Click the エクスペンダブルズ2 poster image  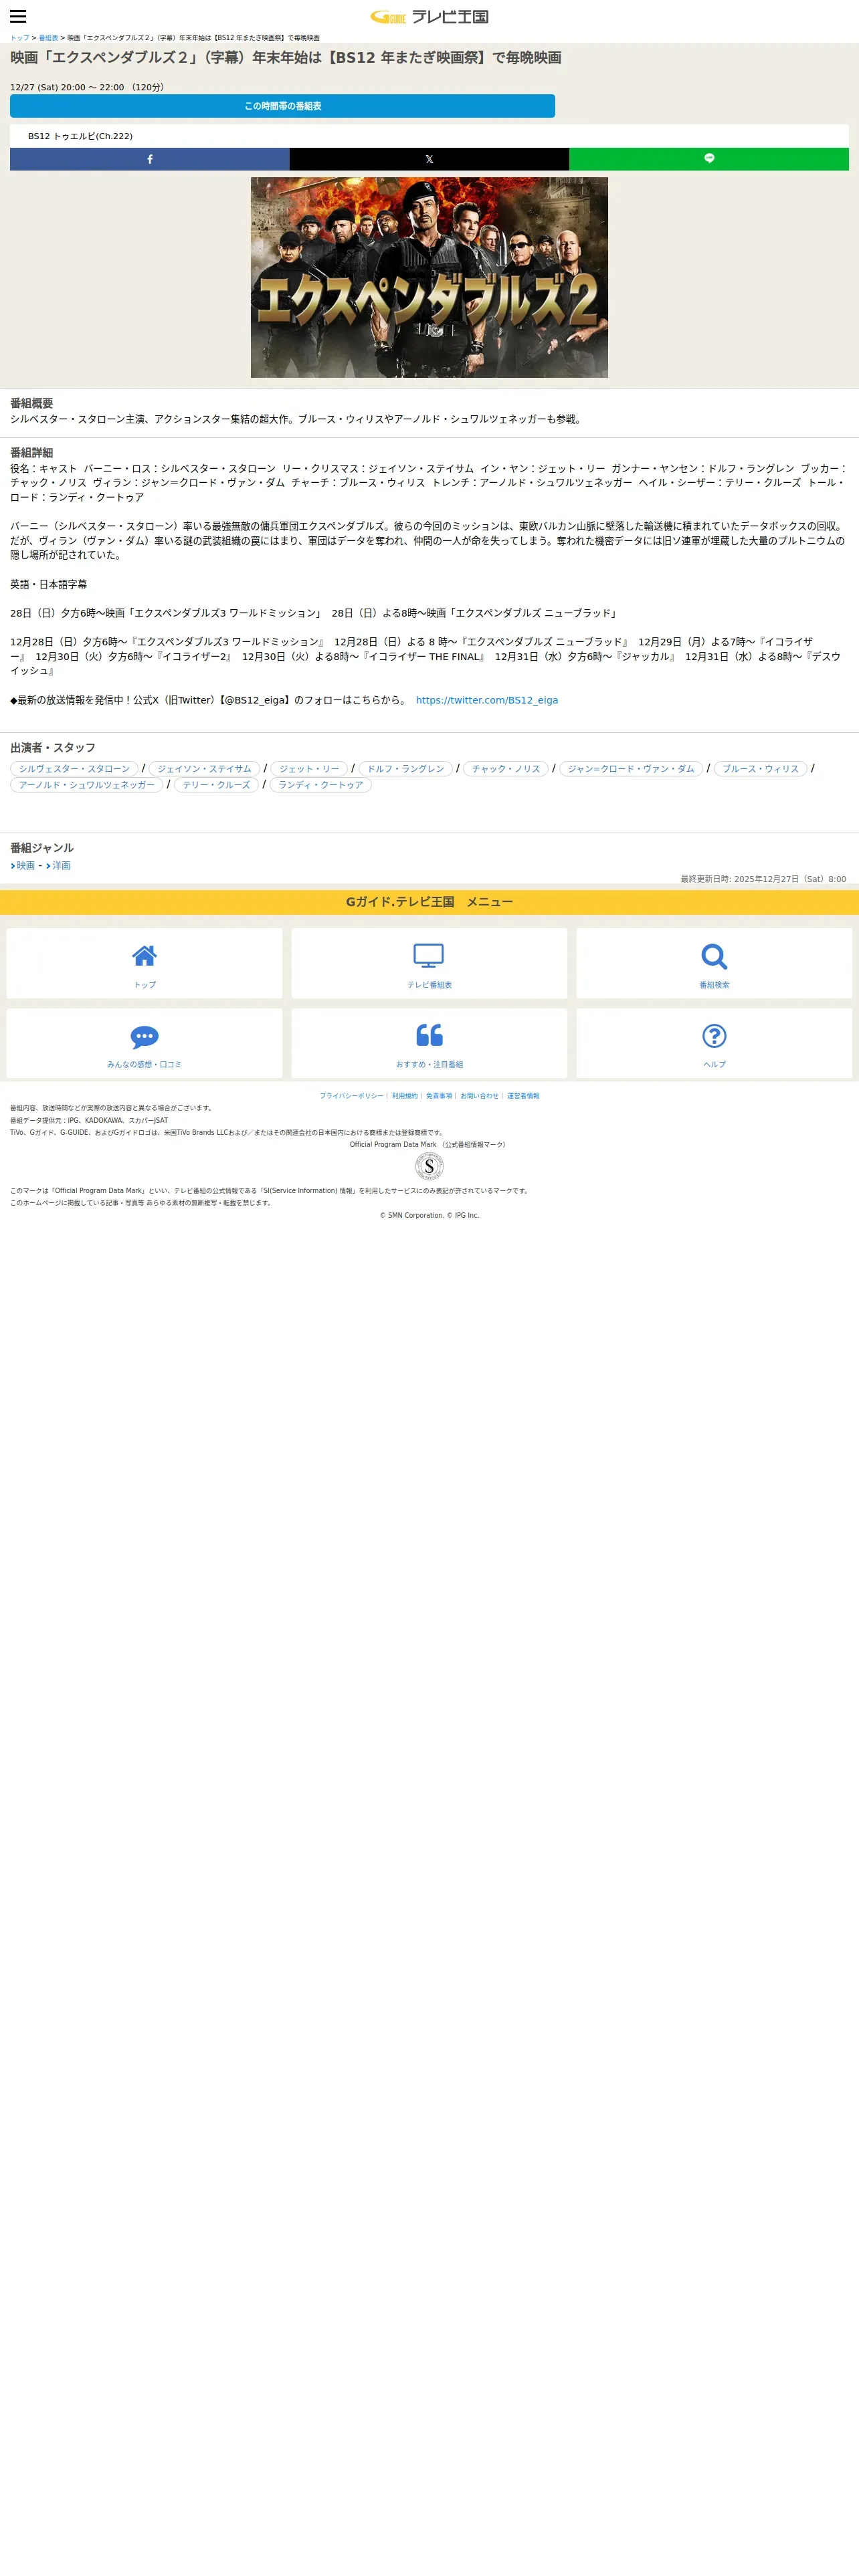pos(429,277)
